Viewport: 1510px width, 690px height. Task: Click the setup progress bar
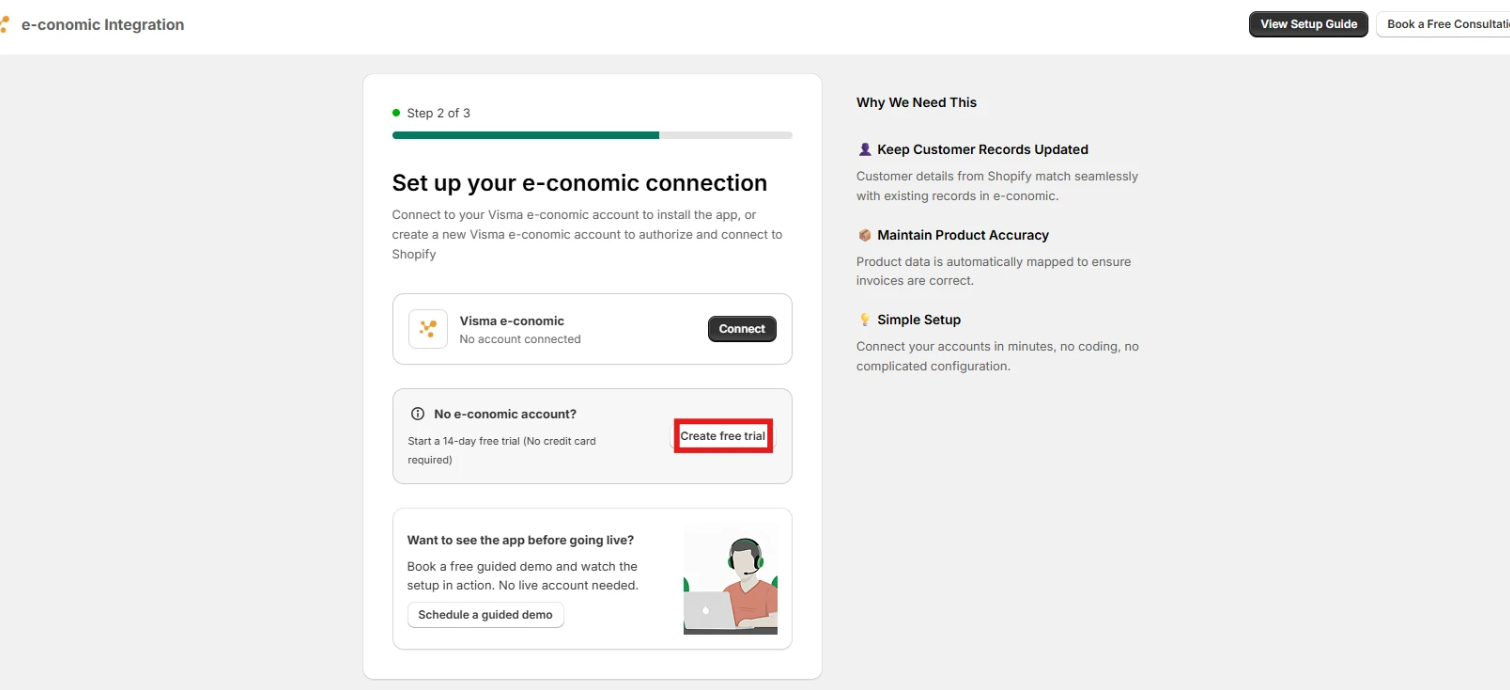[x=592, y=135]
